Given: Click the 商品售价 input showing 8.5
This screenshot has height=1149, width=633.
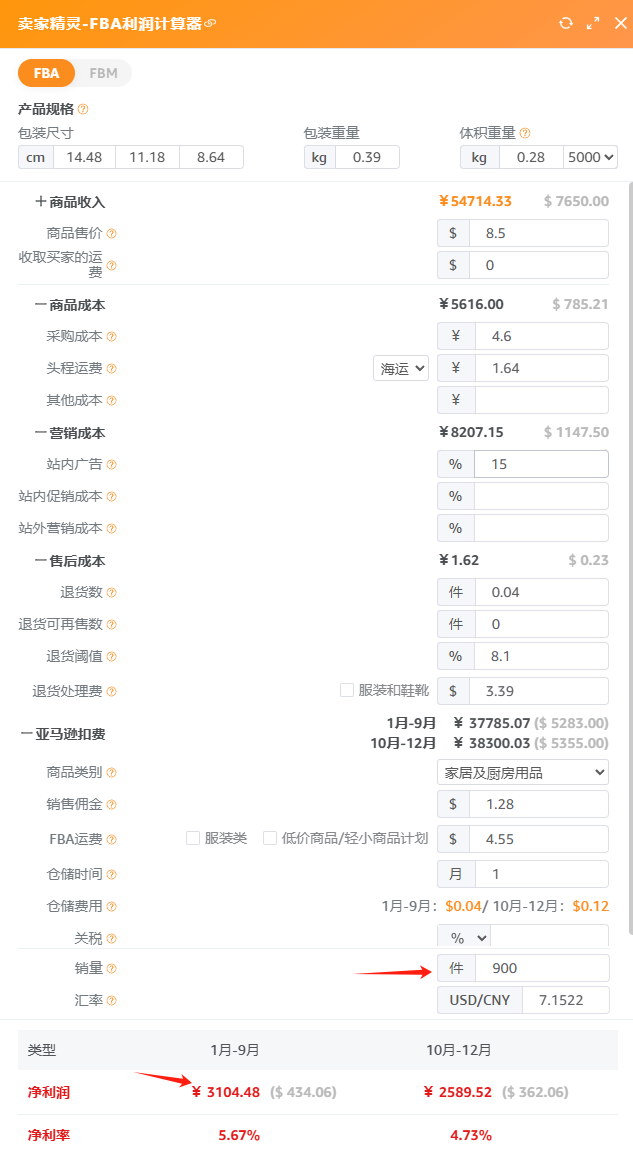Looking at the screenshot, I should [541, 233].
